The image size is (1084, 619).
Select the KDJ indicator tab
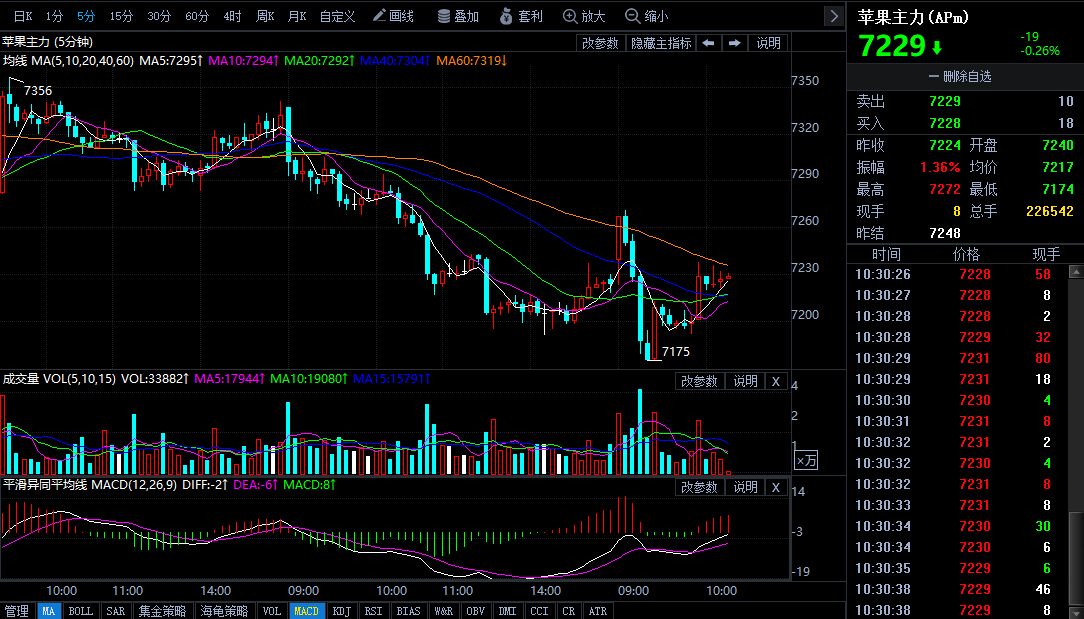tap(342, 611)
